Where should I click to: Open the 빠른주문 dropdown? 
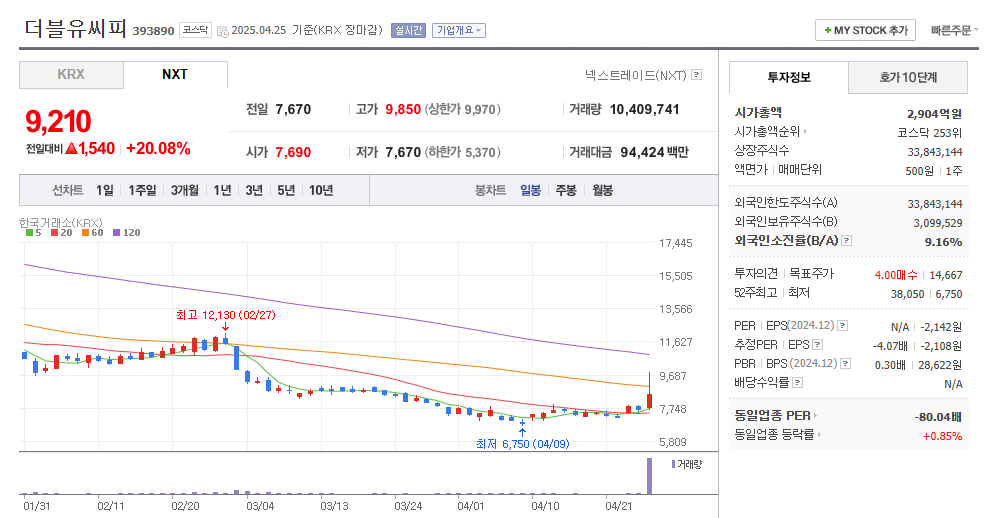954,30
